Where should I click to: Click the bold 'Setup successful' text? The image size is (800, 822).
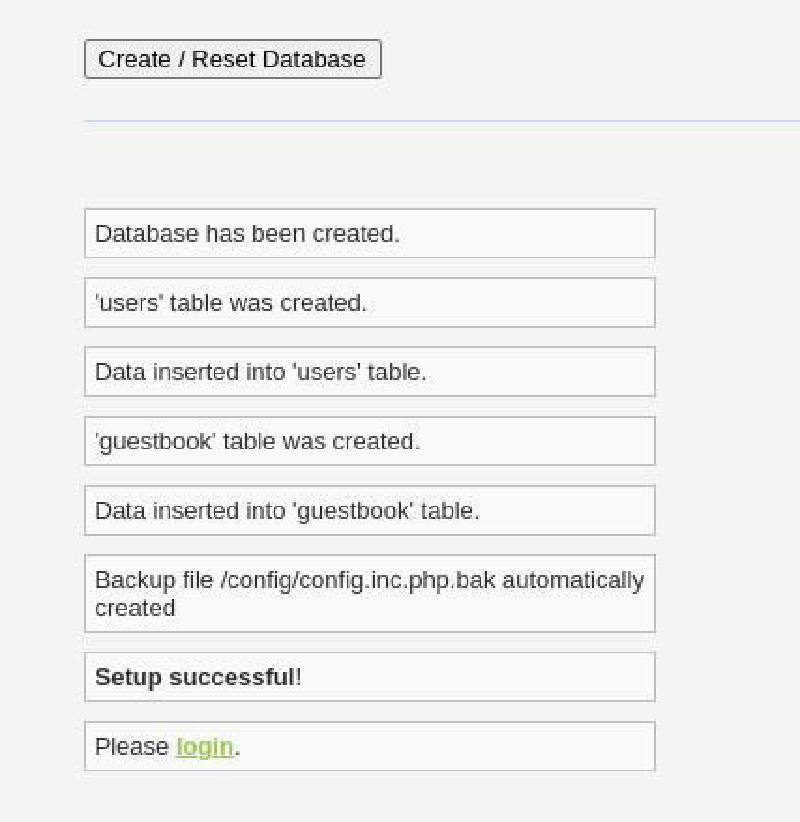click(194, 677)
